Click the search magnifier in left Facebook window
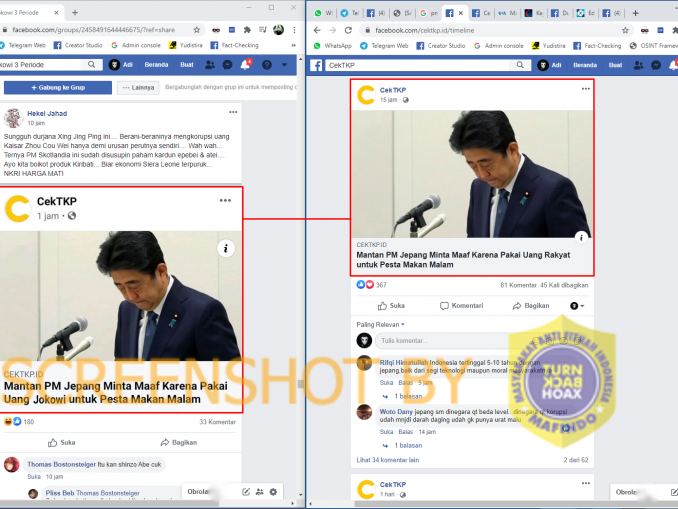The image size is (678, 509). coord(92,64)
